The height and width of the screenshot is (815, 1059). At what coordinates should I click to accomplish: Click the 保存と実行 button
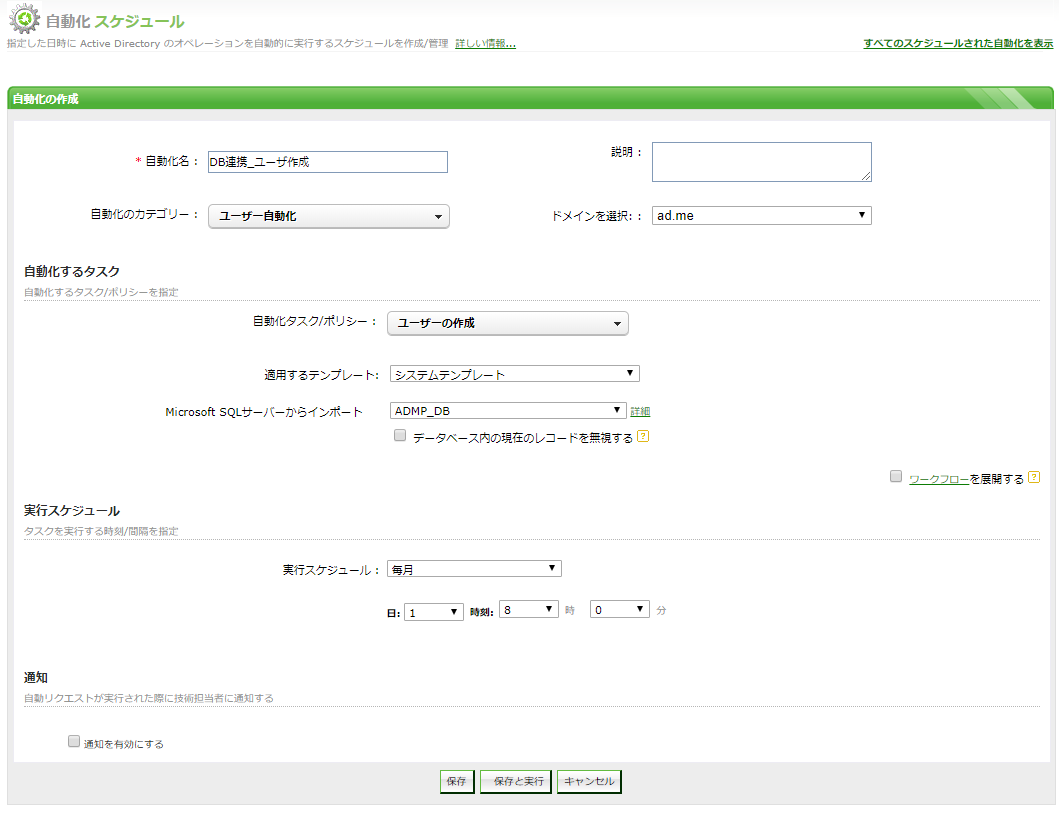516,781
